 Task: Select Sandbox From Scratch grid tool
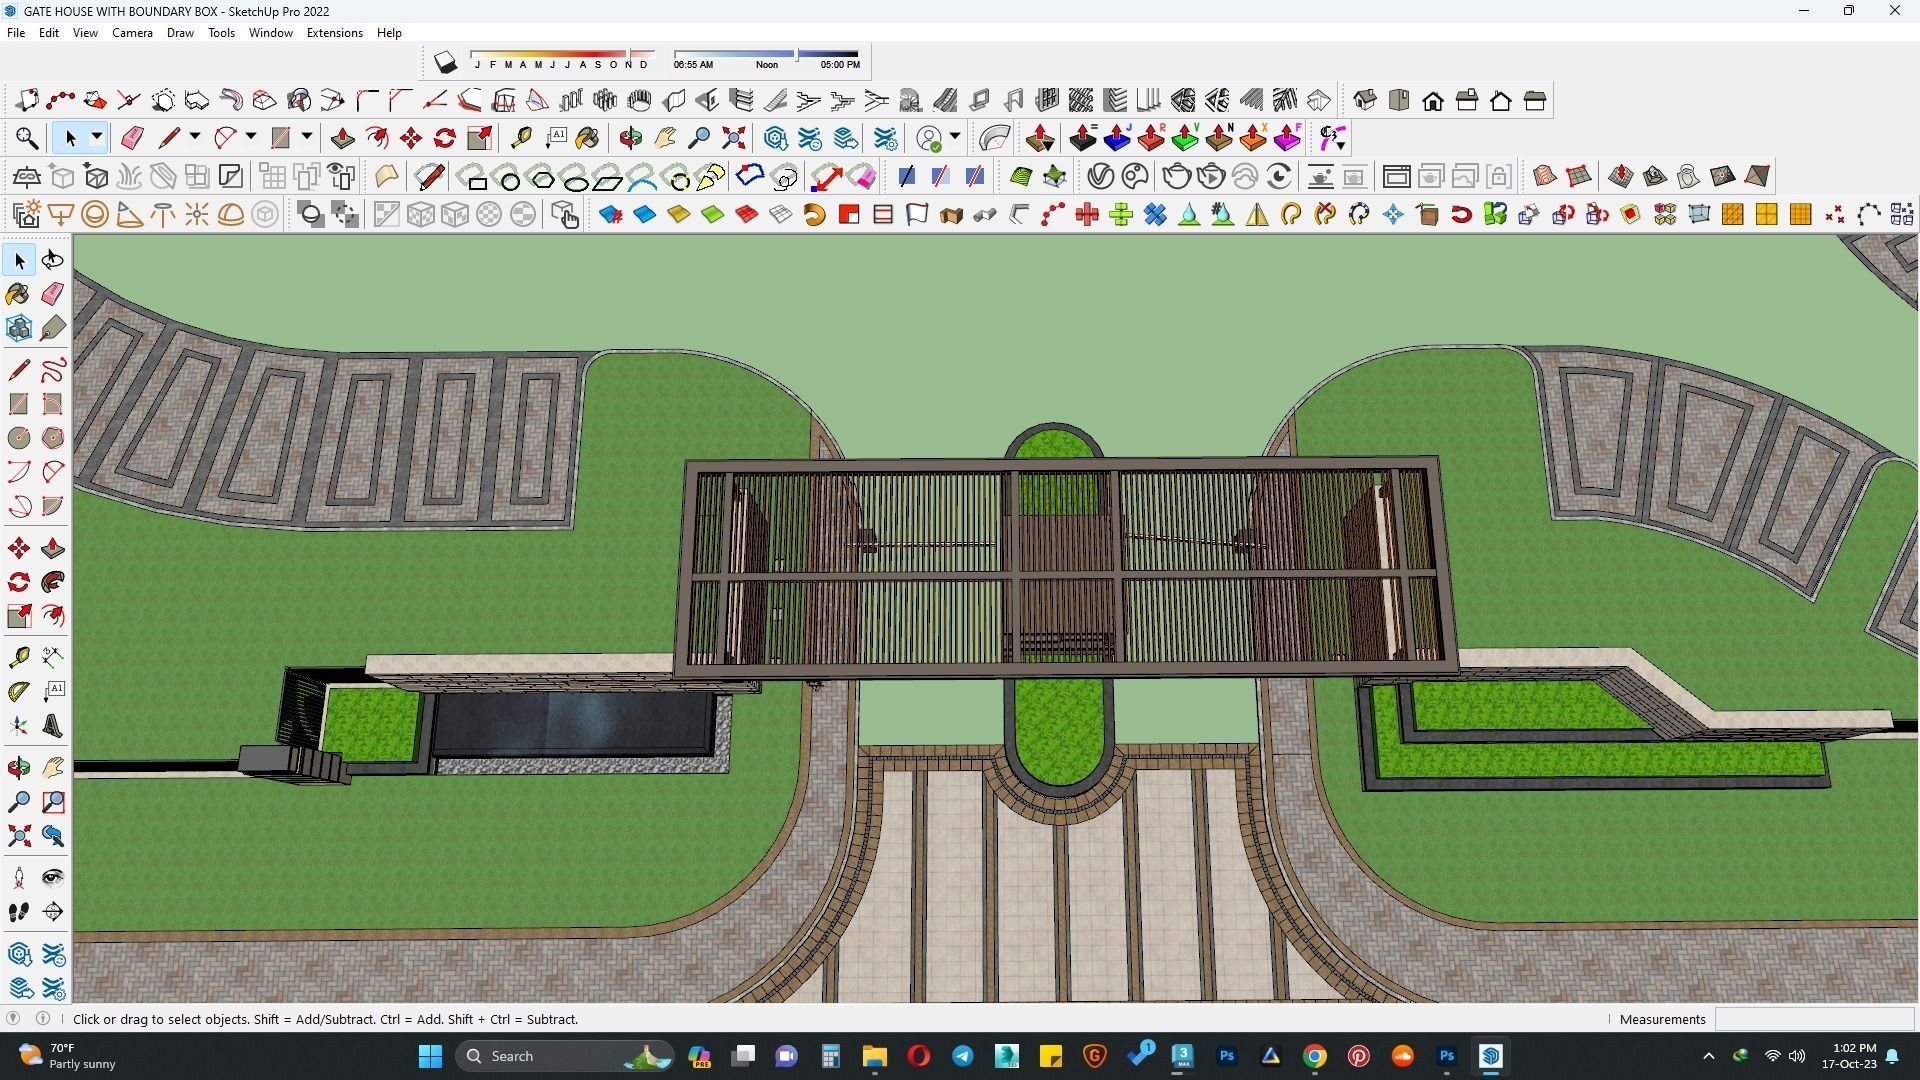(1579, 177)
